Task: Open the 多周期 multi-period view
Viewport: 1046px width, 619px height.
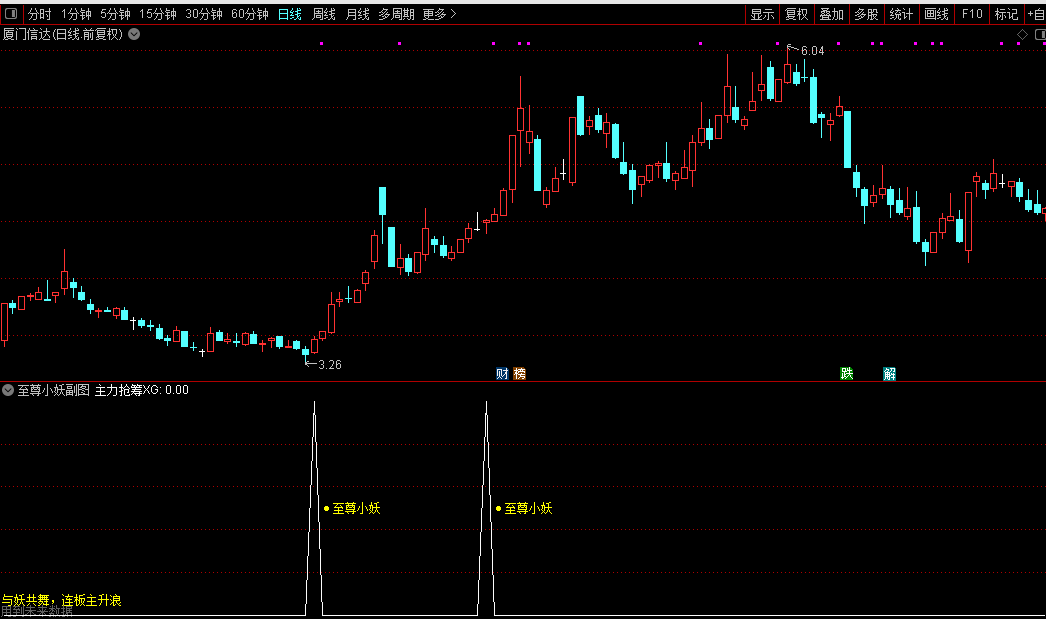Action: click(x=396, y=14)
